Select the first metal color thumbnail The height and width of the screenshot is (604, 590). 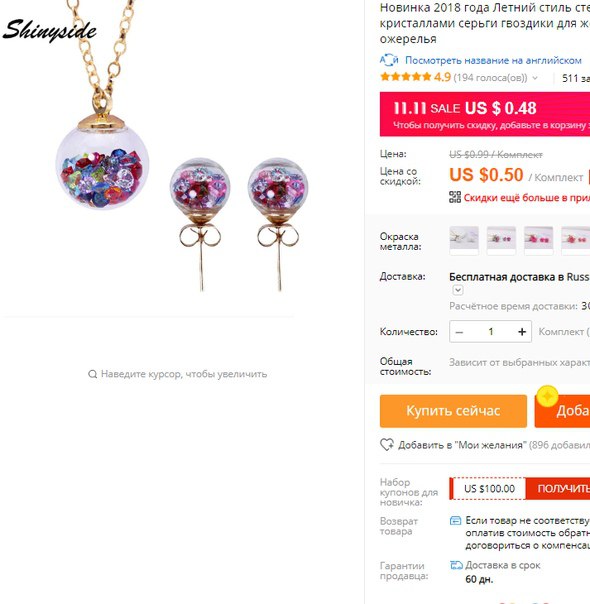coord(464,240)
